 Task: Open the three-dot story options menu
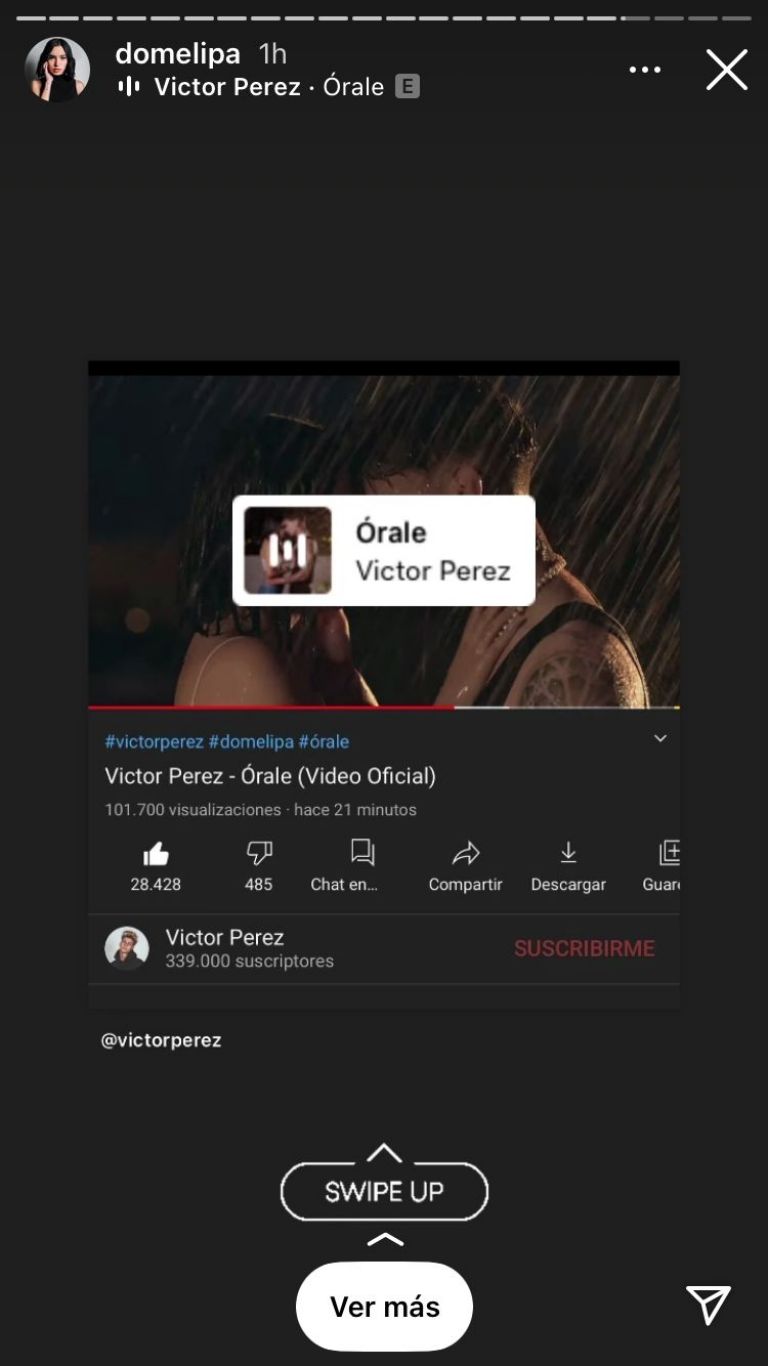point(645,70)
